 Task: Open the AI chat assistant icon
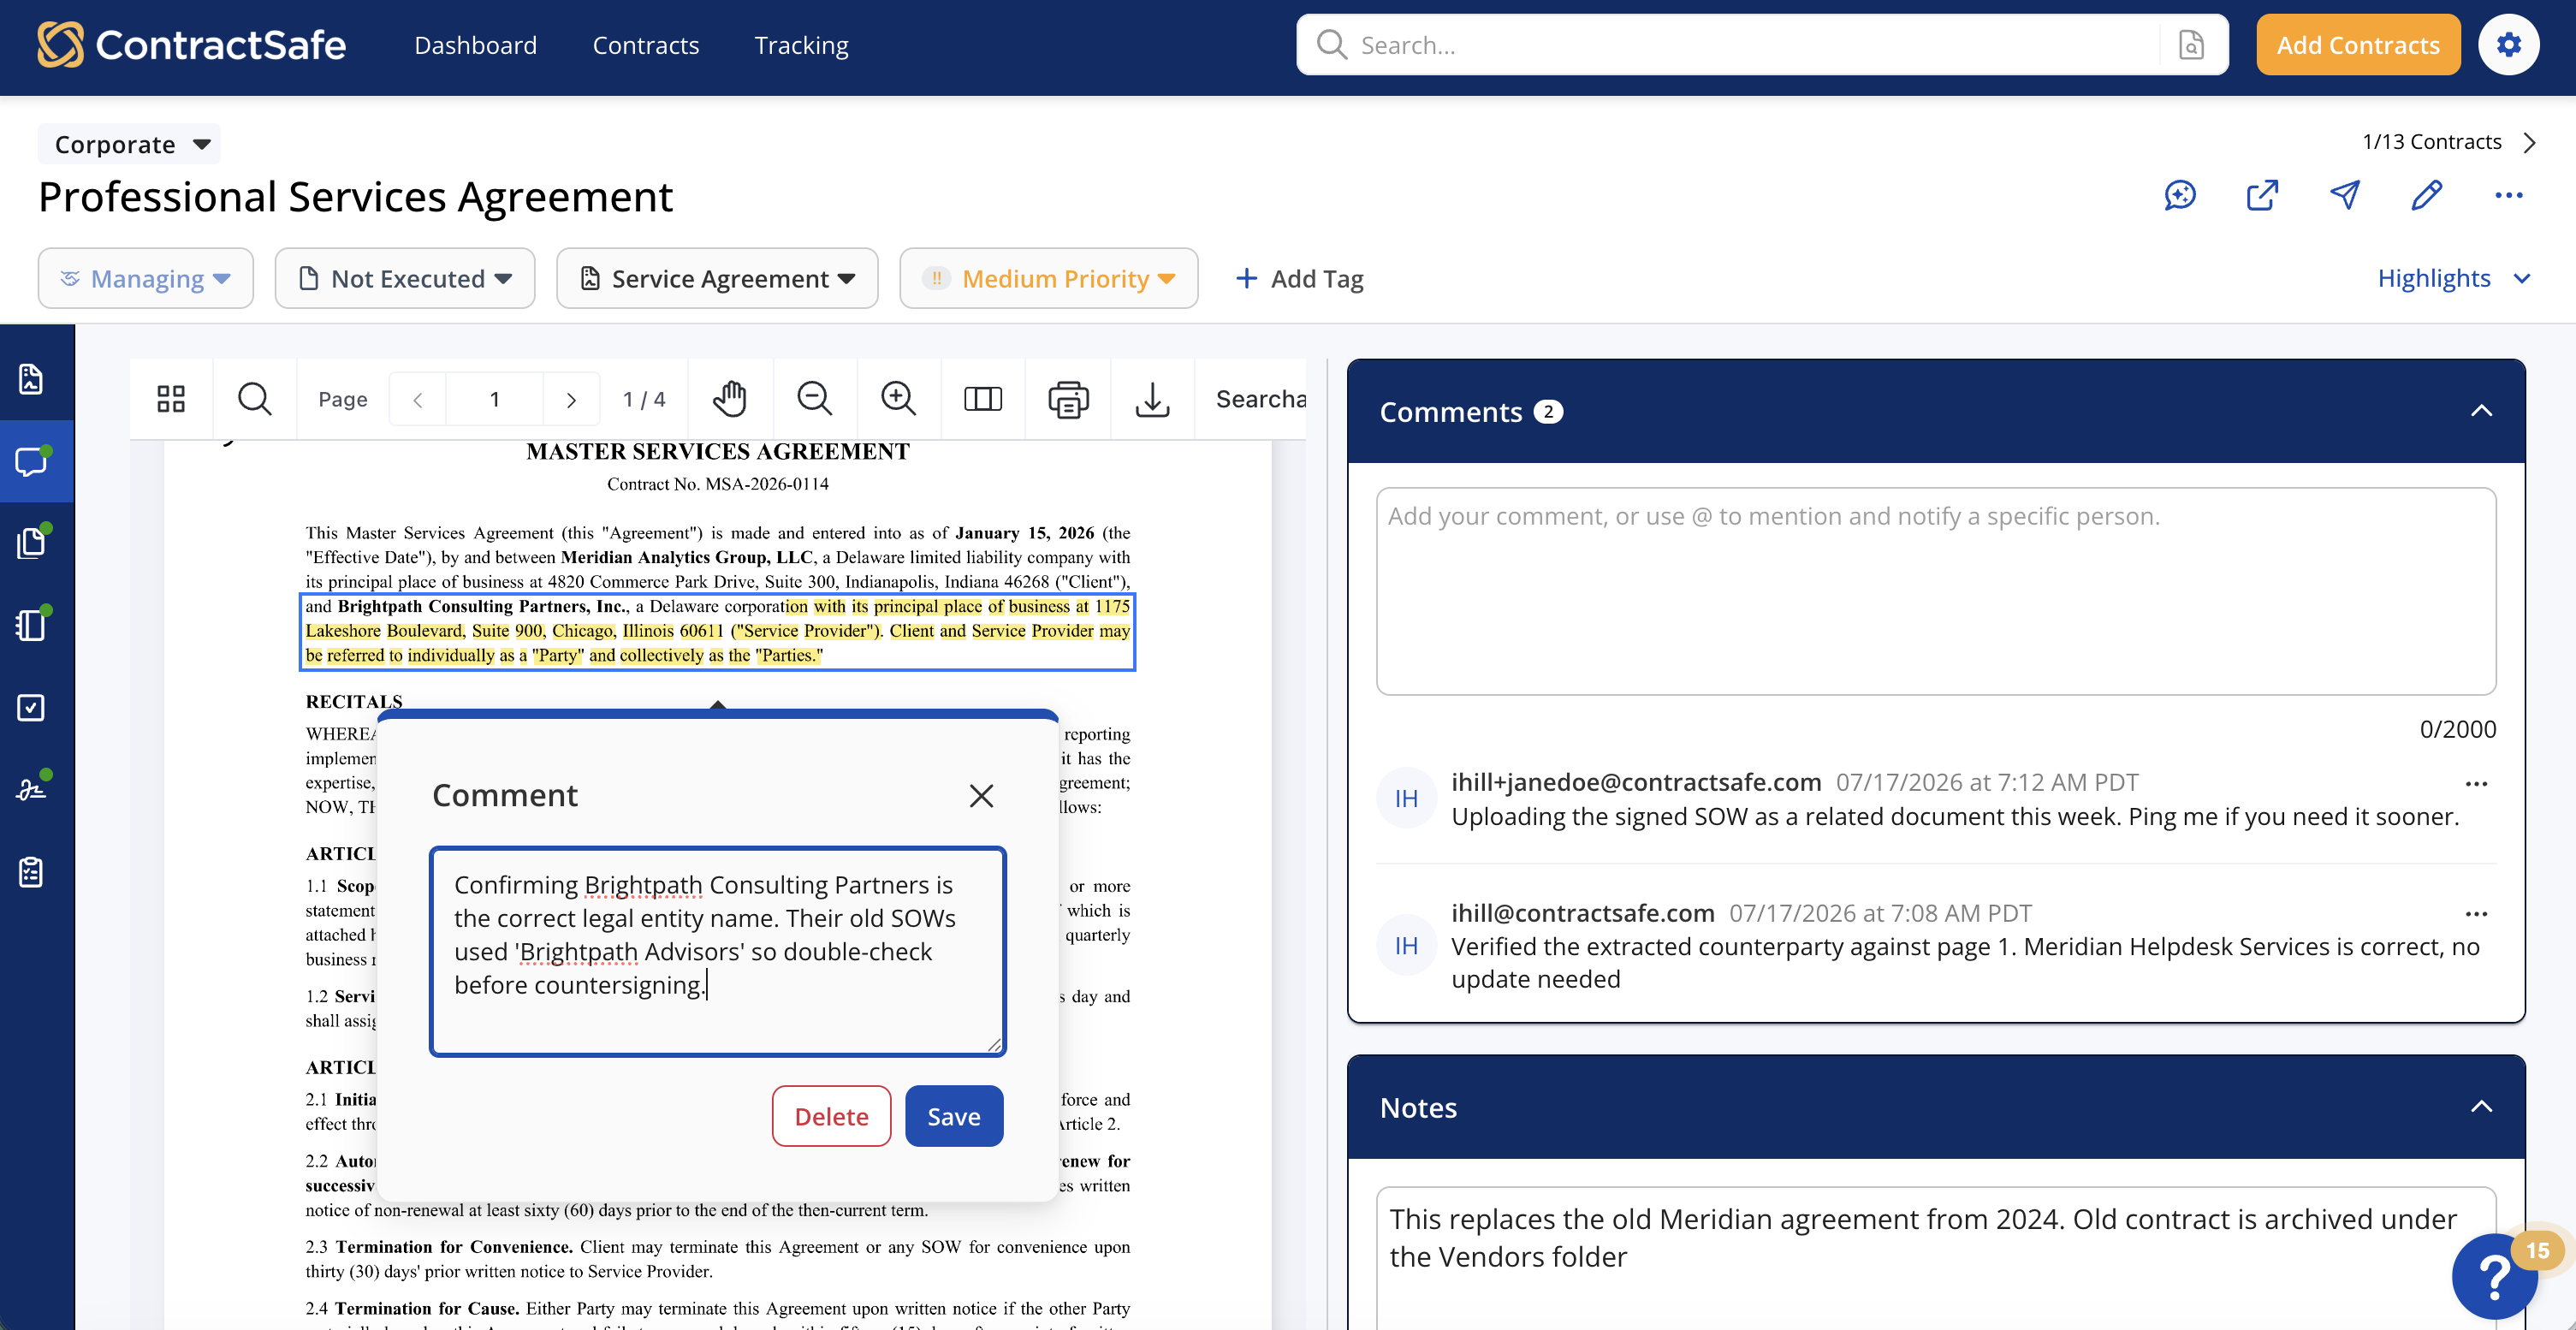coord(2180,195)
